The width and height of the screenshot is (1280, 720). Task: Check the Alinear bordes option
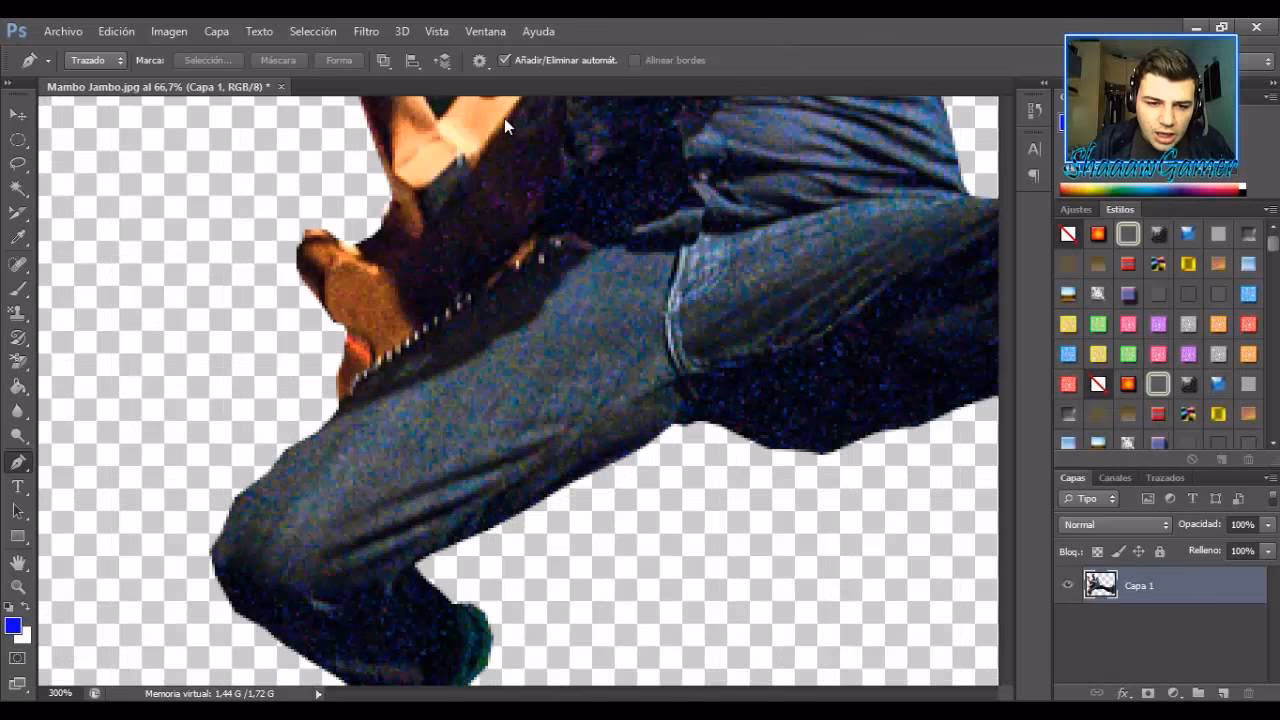pos(637,60)
